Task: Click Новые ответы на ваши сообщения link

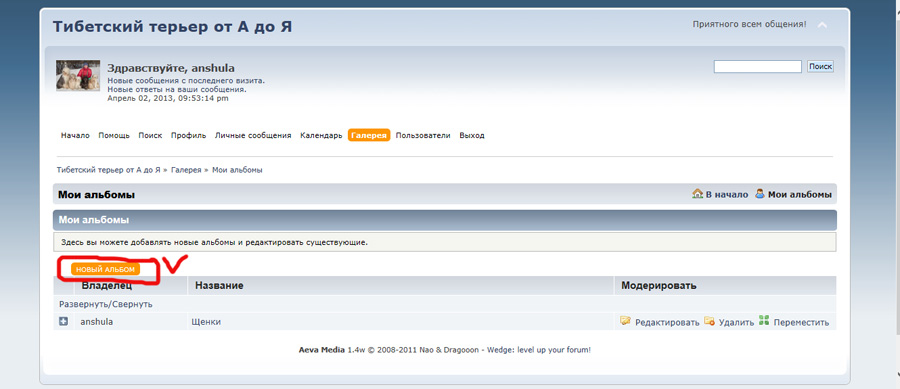Action: 177,90
